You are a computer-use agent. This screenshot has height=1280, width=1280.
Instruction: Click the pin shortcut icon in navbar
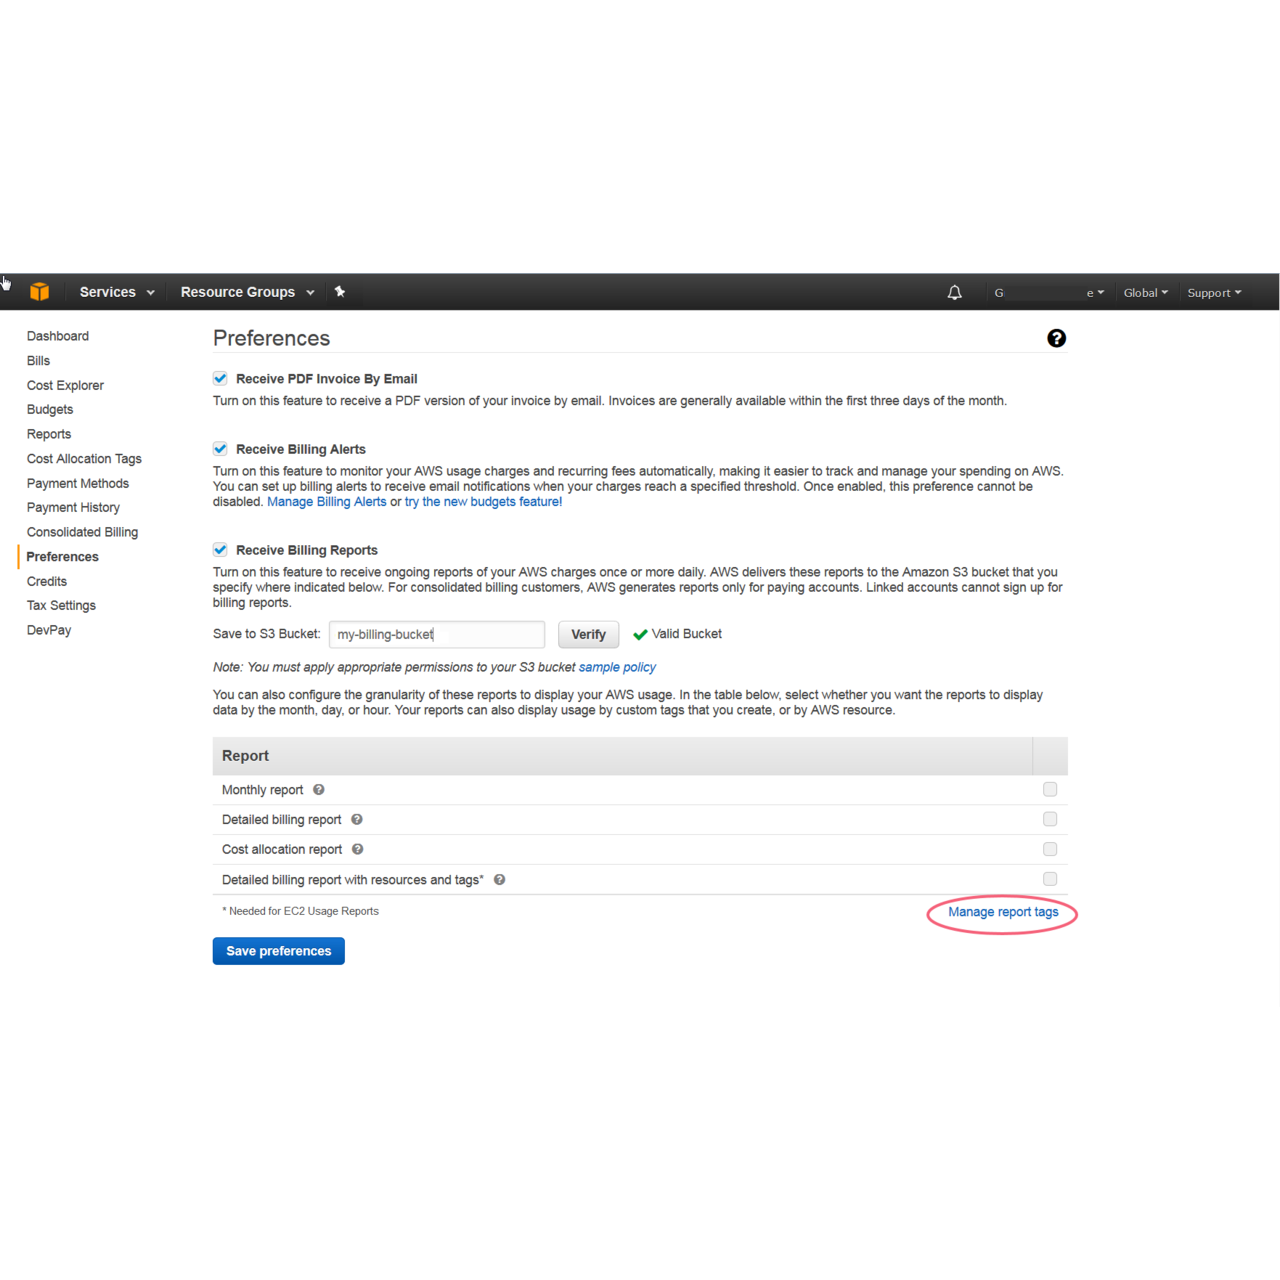pyautogui.click(x=340, y=292)
